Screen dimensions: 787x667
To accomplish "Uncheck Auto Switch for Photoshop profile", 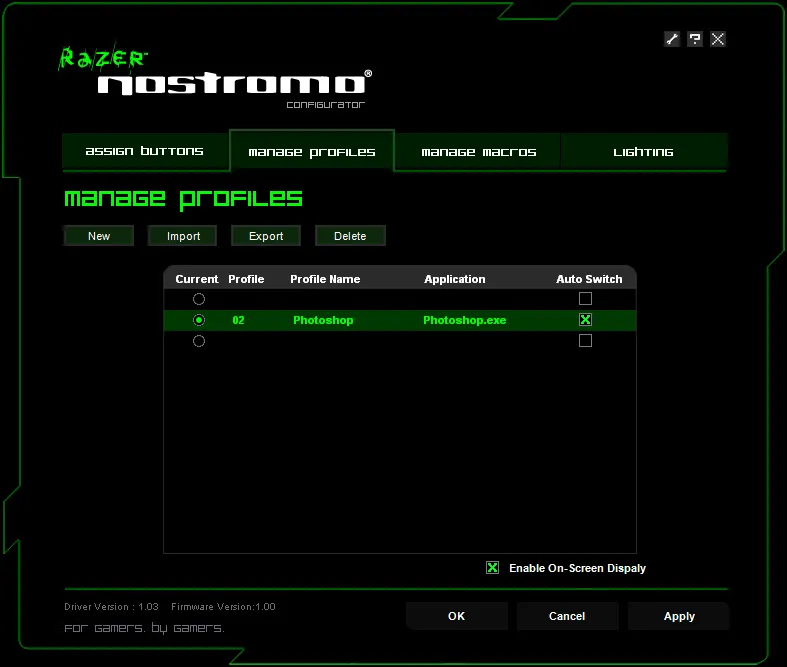I will coord(585,320).
